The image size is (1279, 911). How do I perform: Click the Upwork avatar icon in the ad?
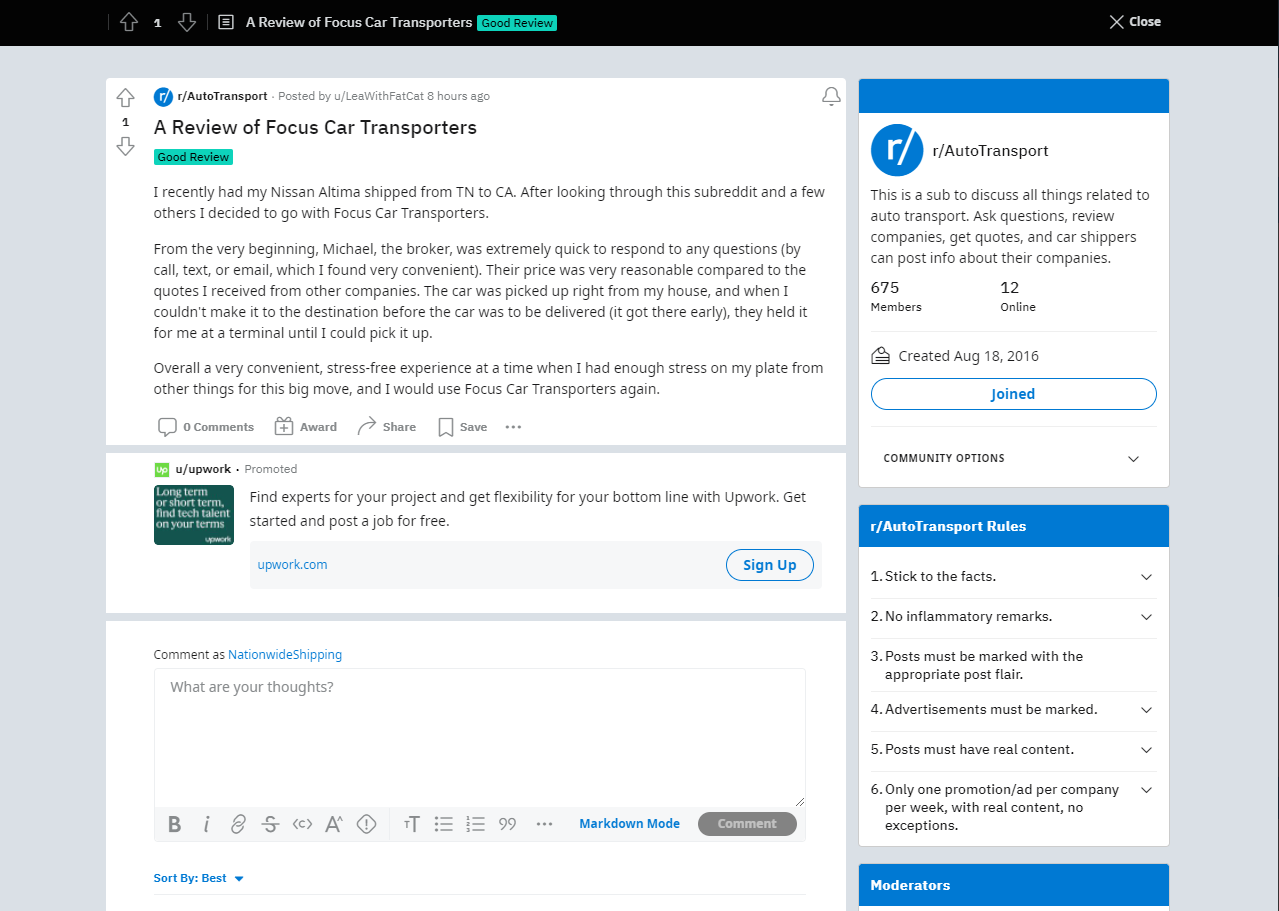point(162,469)
